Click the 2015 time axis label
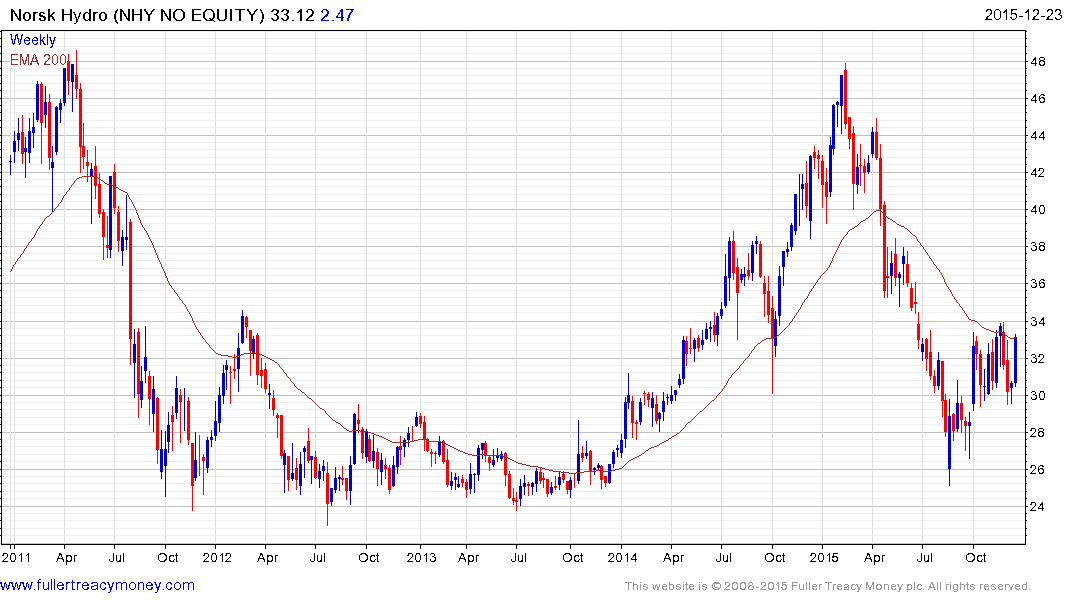1075x600 pixels. point(823,557)
